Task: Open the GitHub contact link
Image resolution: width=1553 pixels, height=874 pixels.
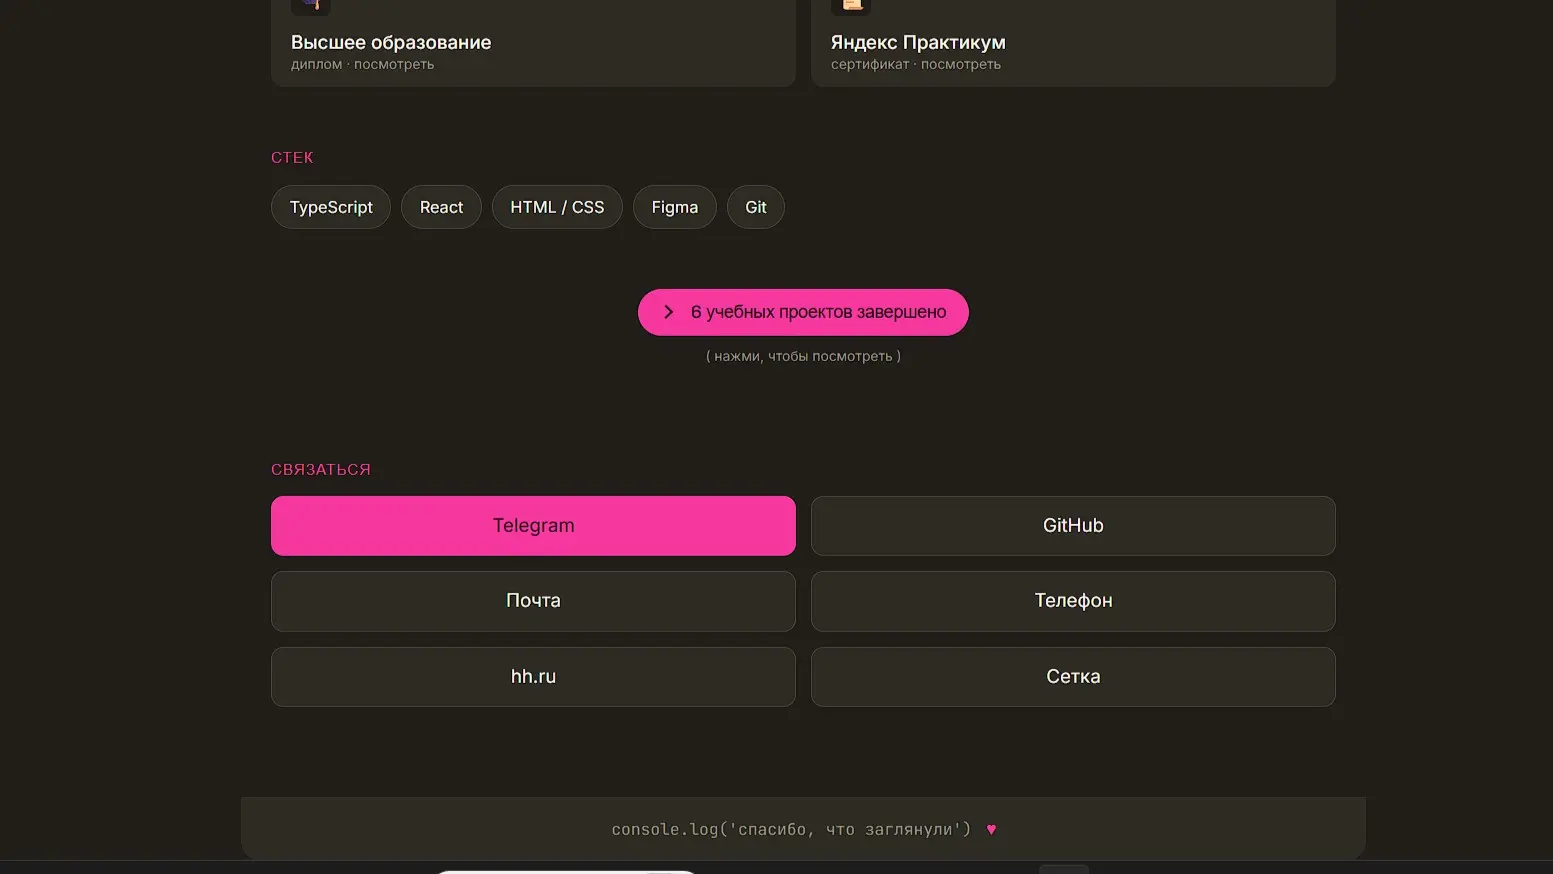Action: tap(1073, 526)
